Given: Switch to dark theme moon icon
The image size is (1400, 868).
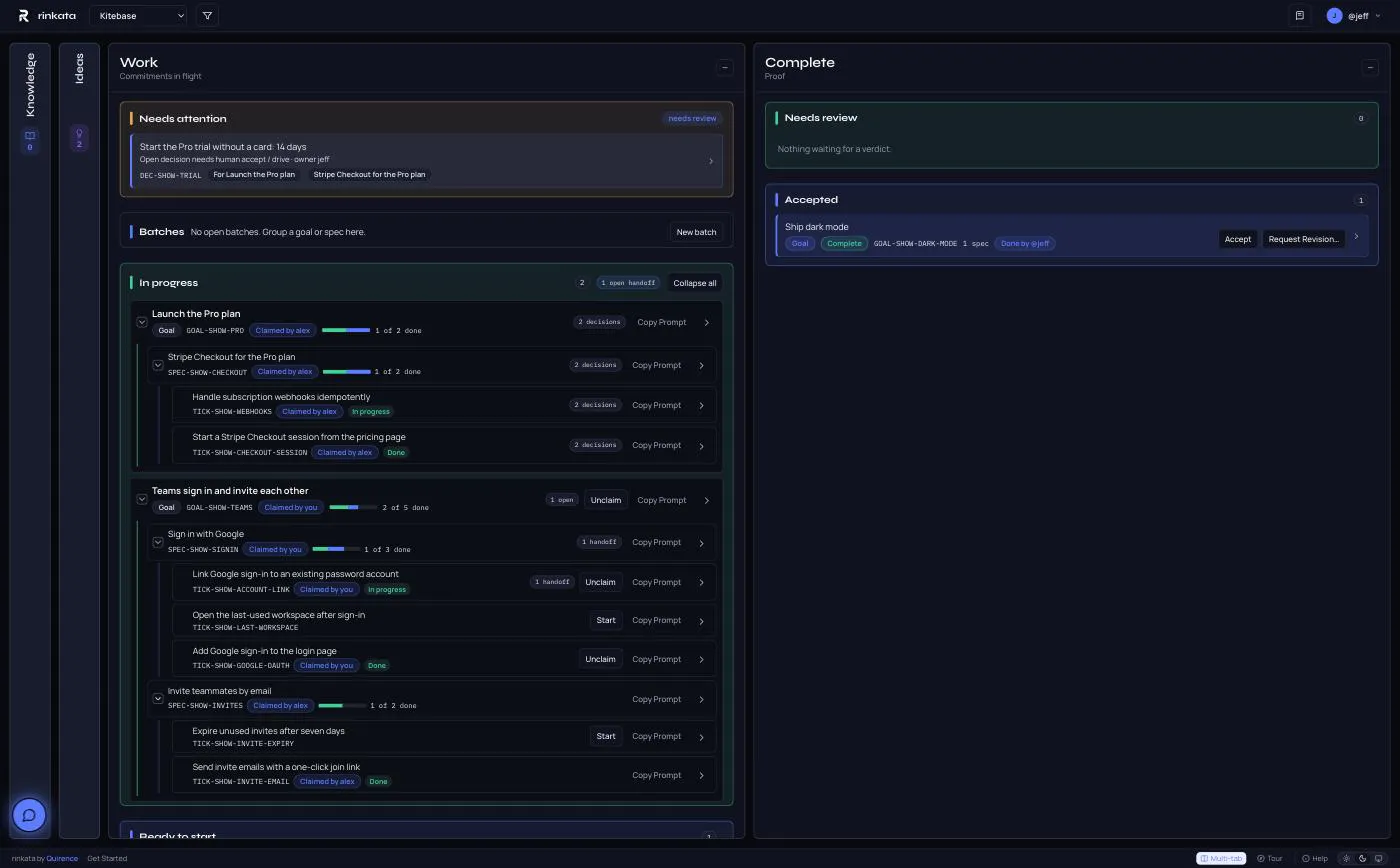Looking at the screenshot, I should coord(1362,859).
